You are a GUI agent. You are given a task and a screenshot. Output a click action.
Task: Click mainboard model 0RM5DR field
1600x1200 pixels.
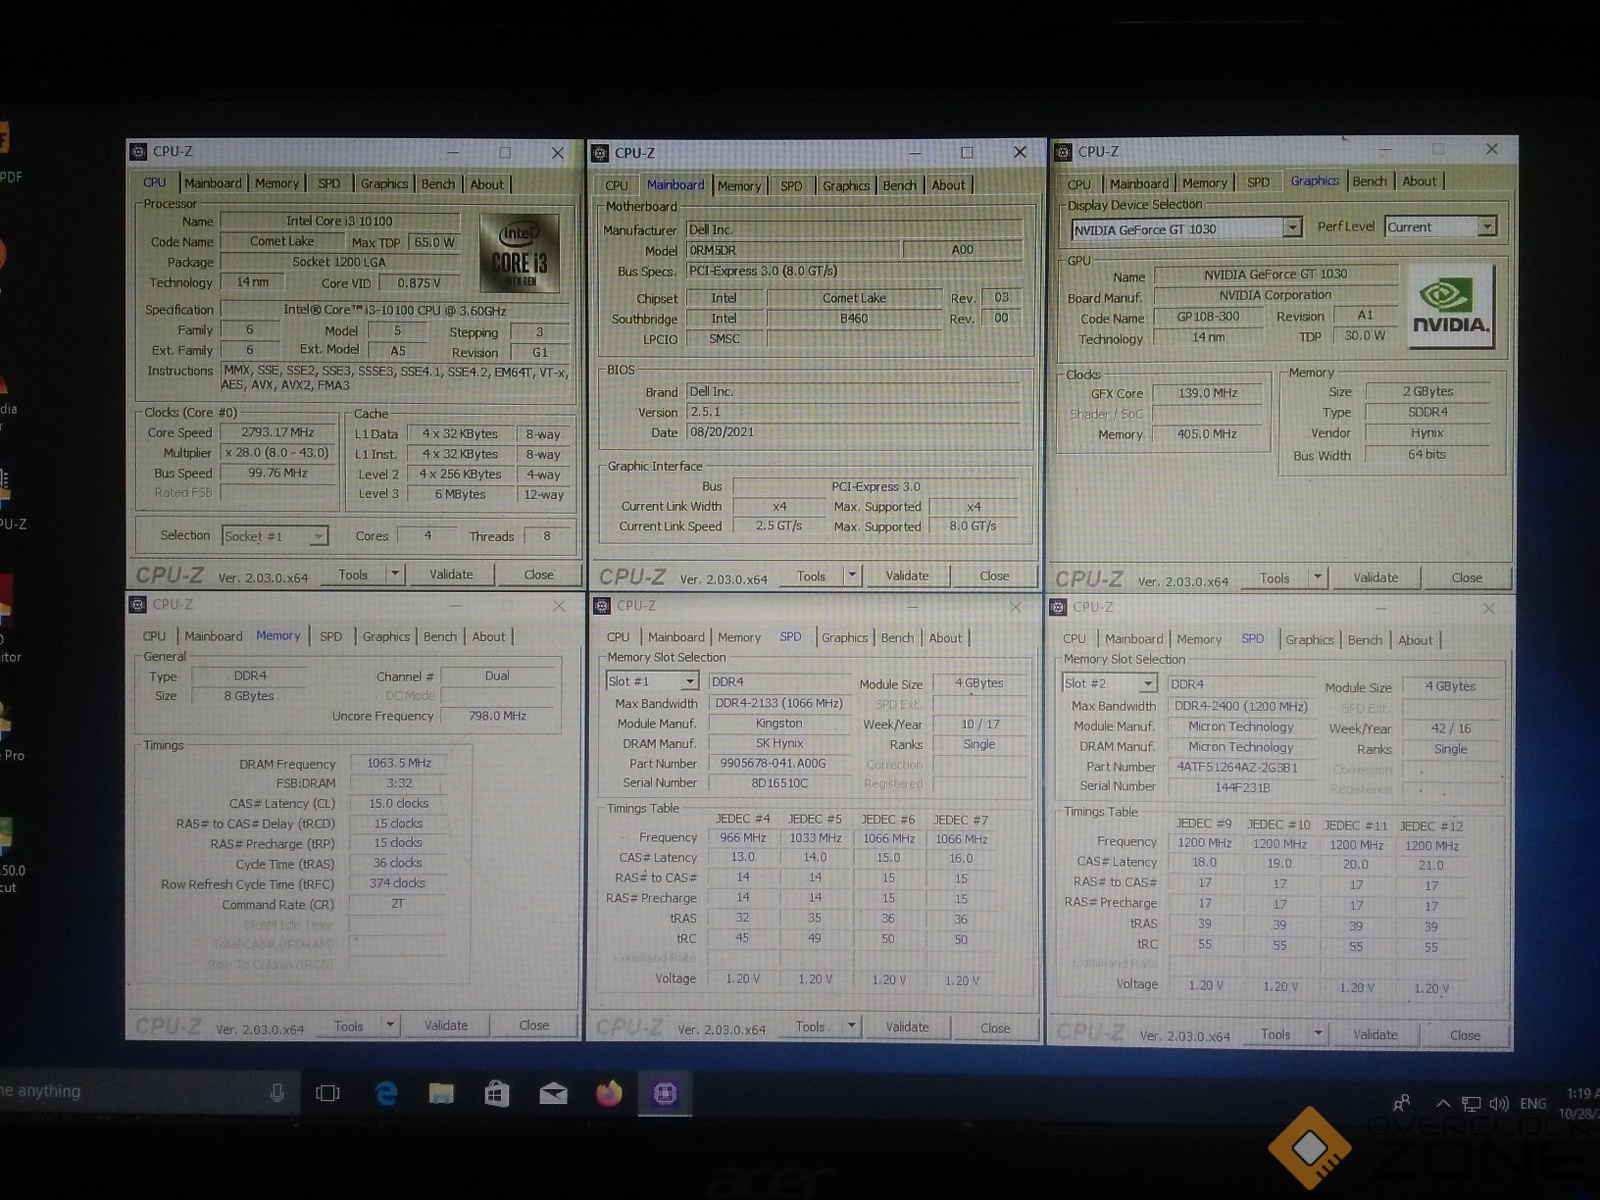pos(793,250)
